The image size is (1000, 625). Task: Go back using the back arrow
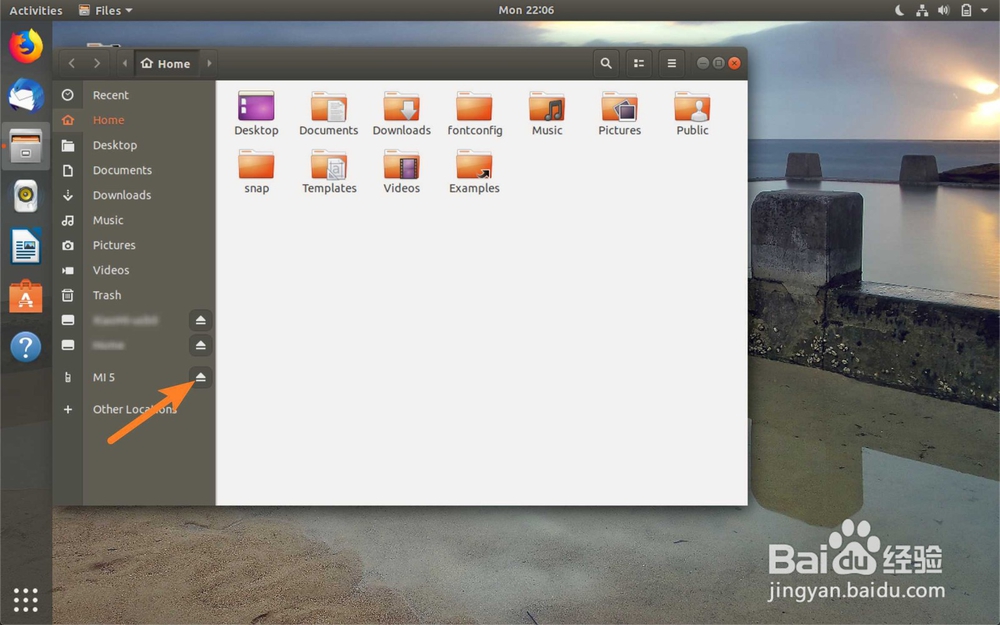coord(71,62)
